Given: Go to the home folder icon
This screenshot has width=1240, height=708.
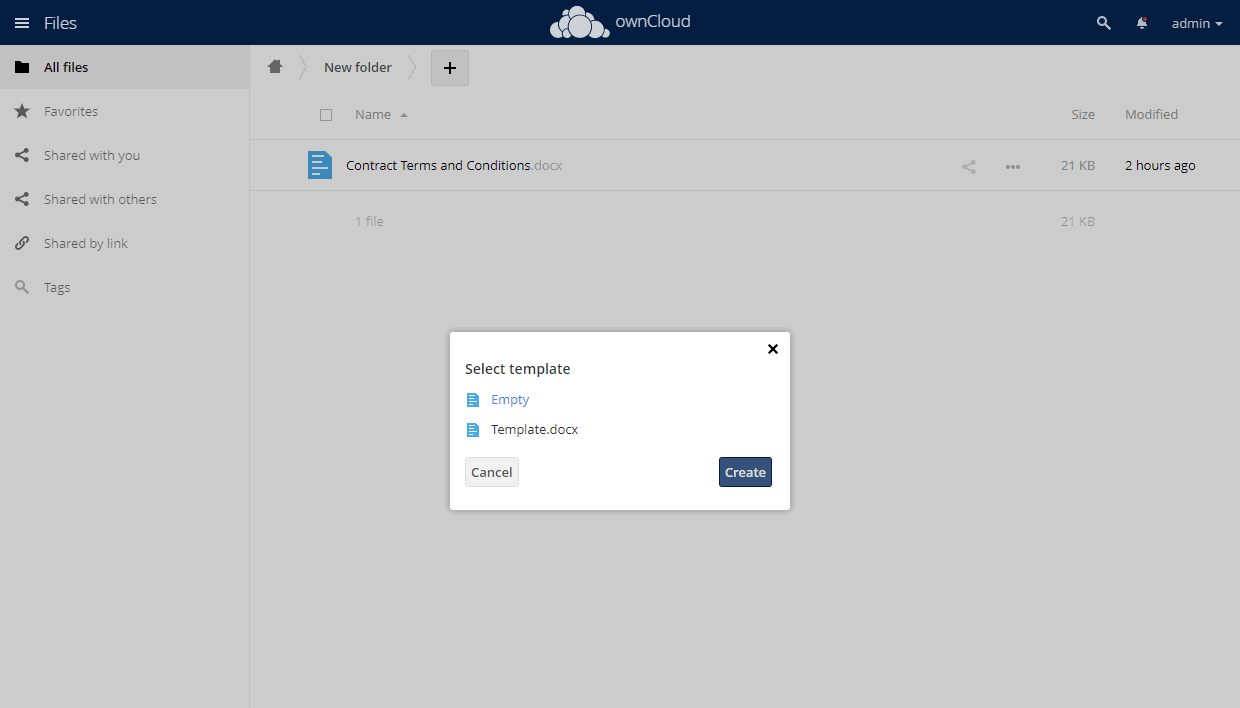Looking at the screenshot, I should pos(275,67).
